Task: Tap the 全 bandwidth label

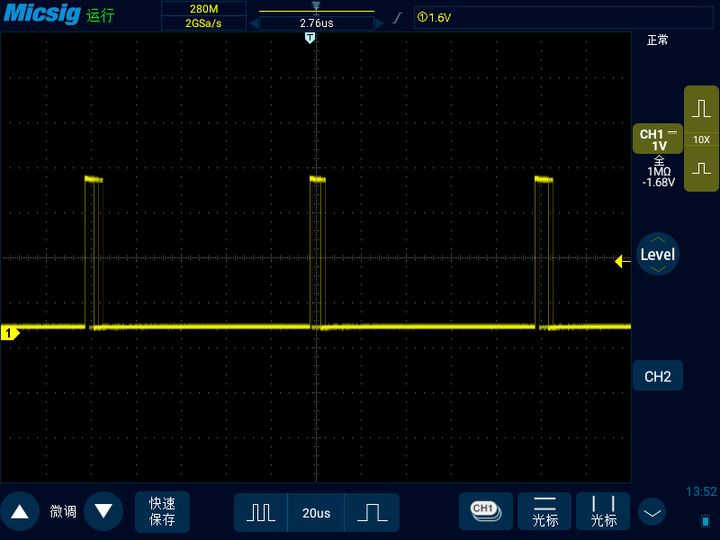Action: 659,161
